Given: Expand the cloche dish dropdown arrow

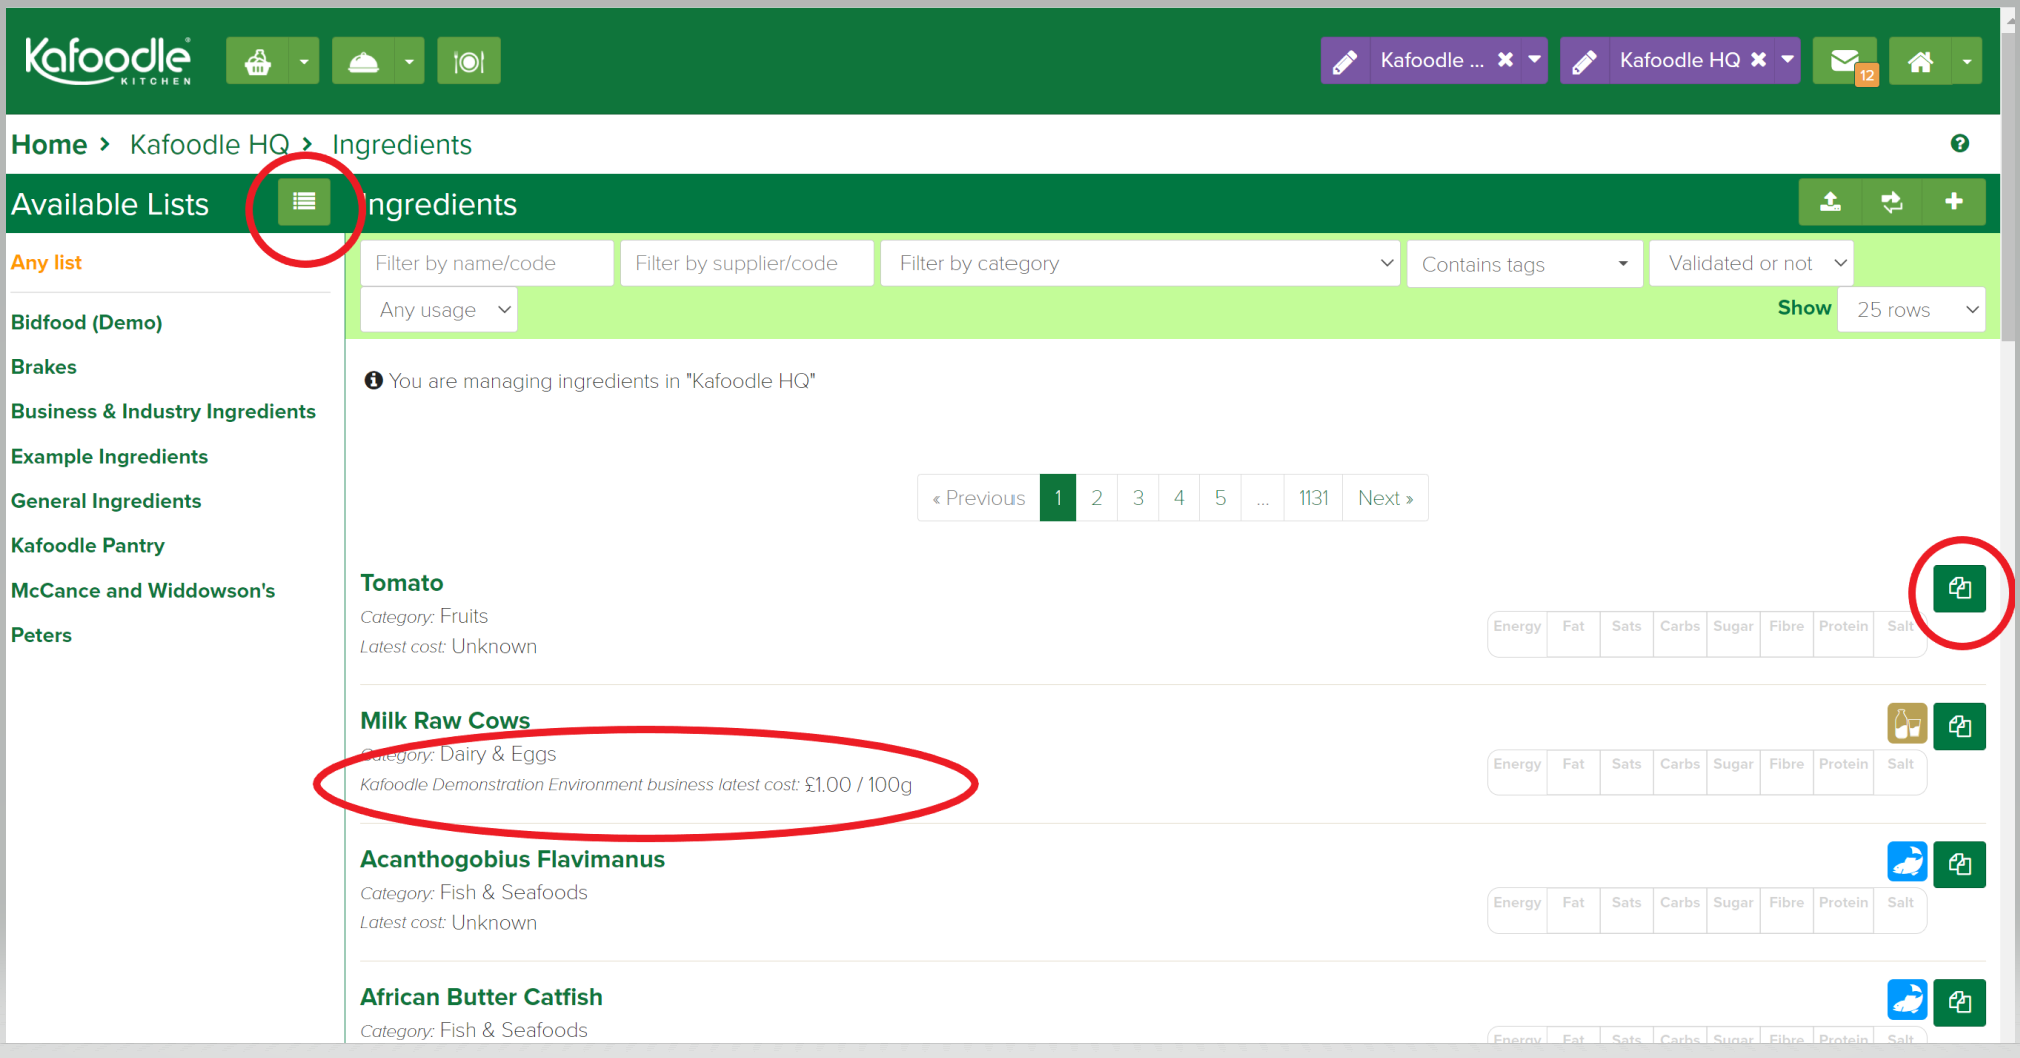Looking at the screenshot, I should (x=409, y=61).
